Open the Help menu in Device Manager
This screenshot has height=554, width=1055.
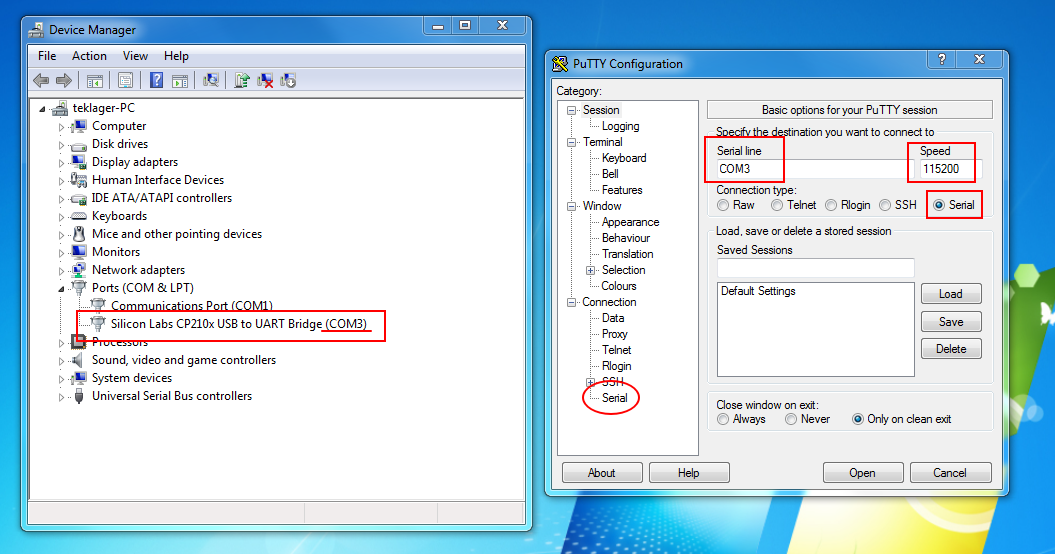coord(176,56)
